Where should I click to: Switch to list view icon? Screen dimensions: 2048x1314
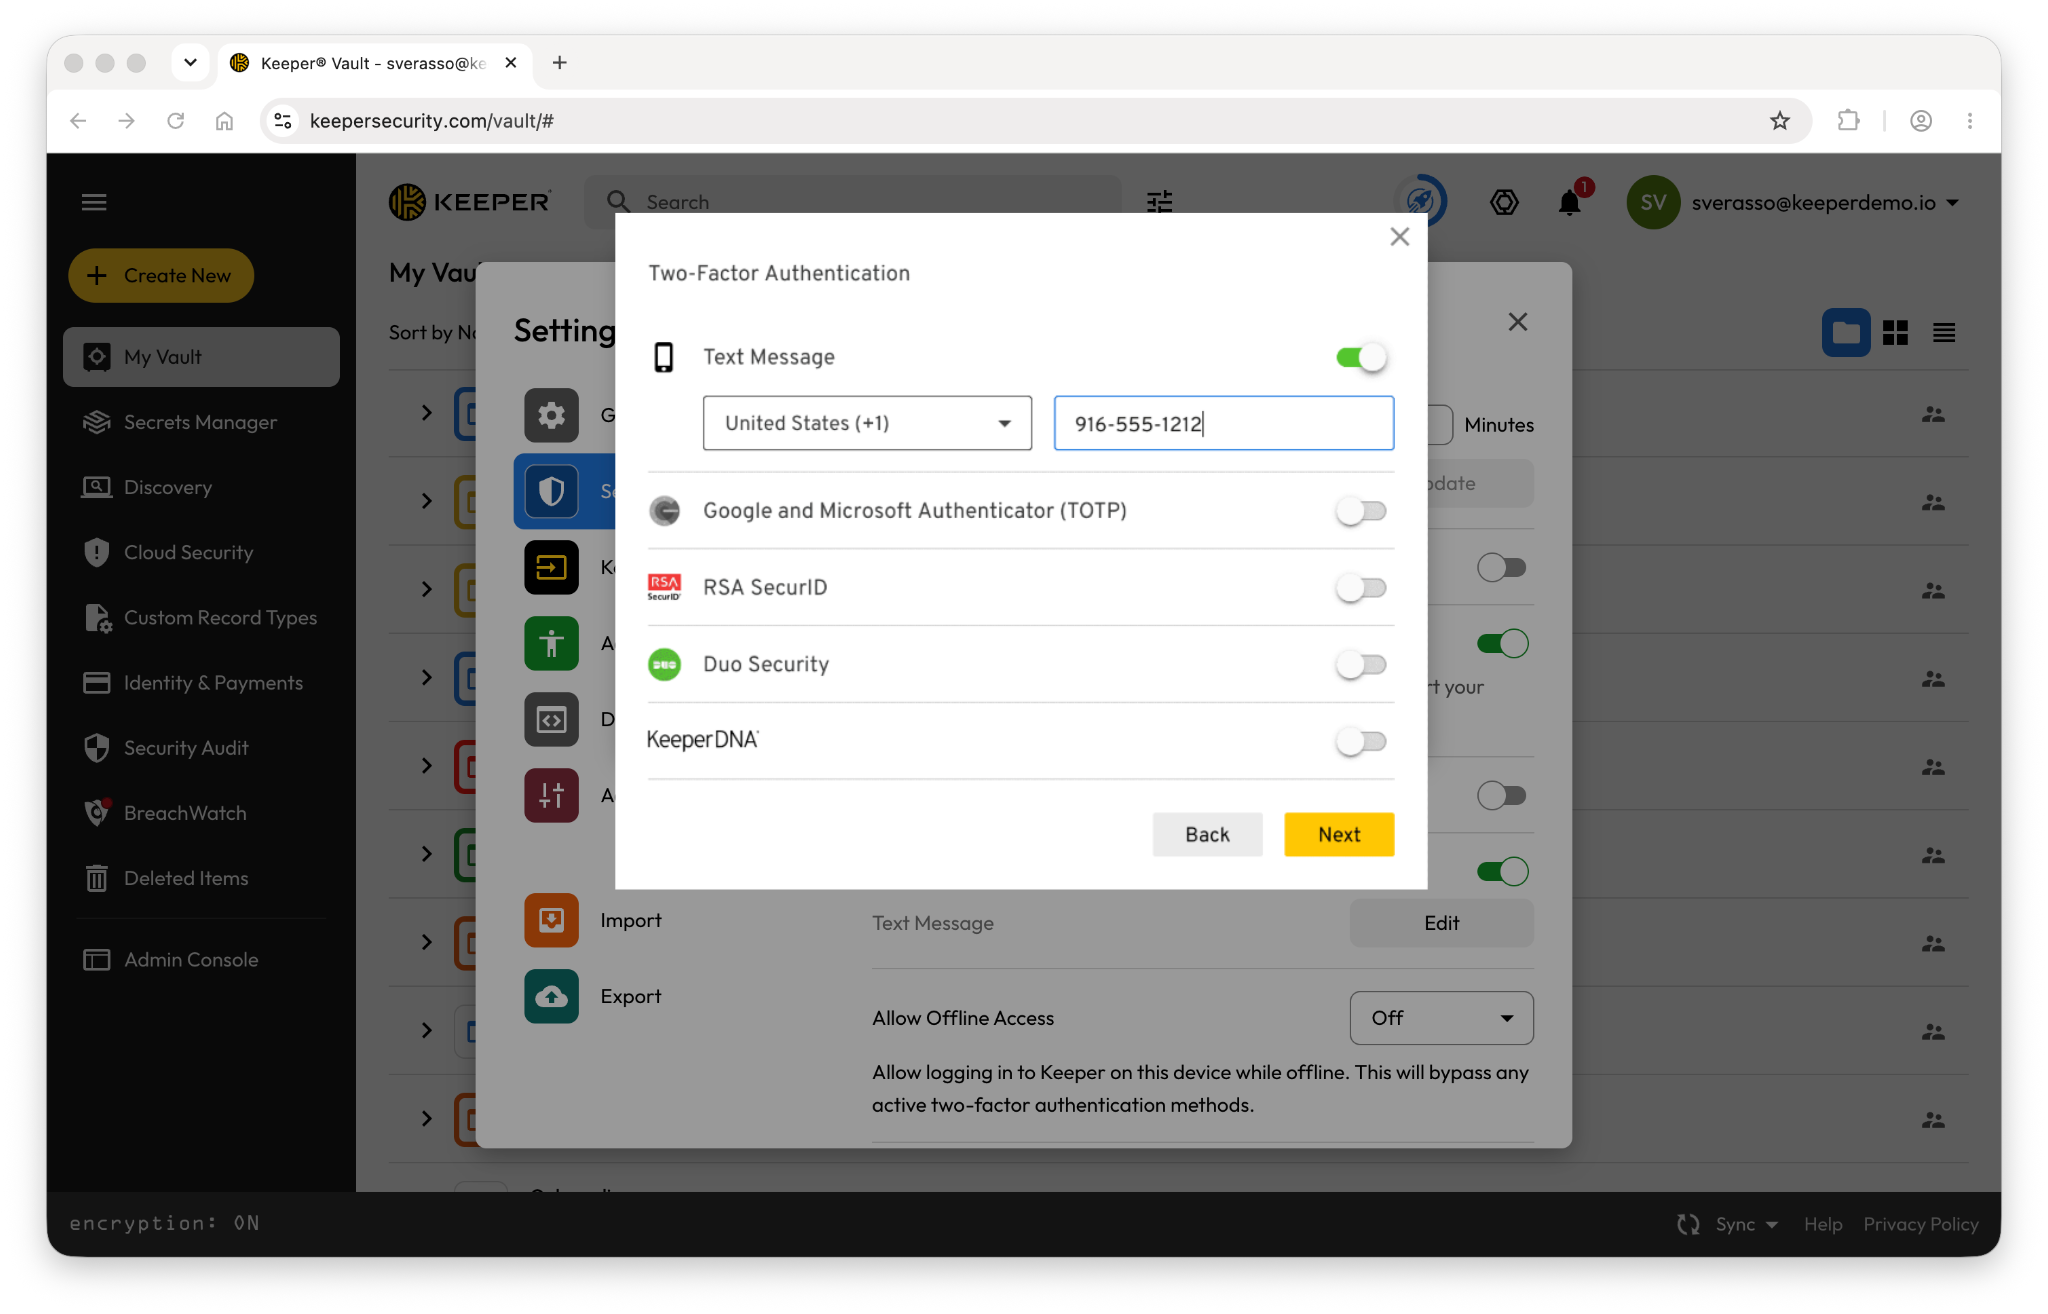(1944, 333)
